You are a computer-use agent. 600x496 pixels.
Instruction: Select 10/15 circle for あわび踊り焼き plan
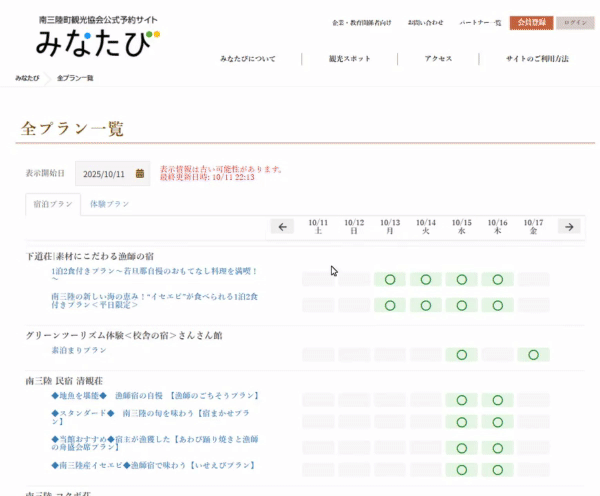coord(462,448)
